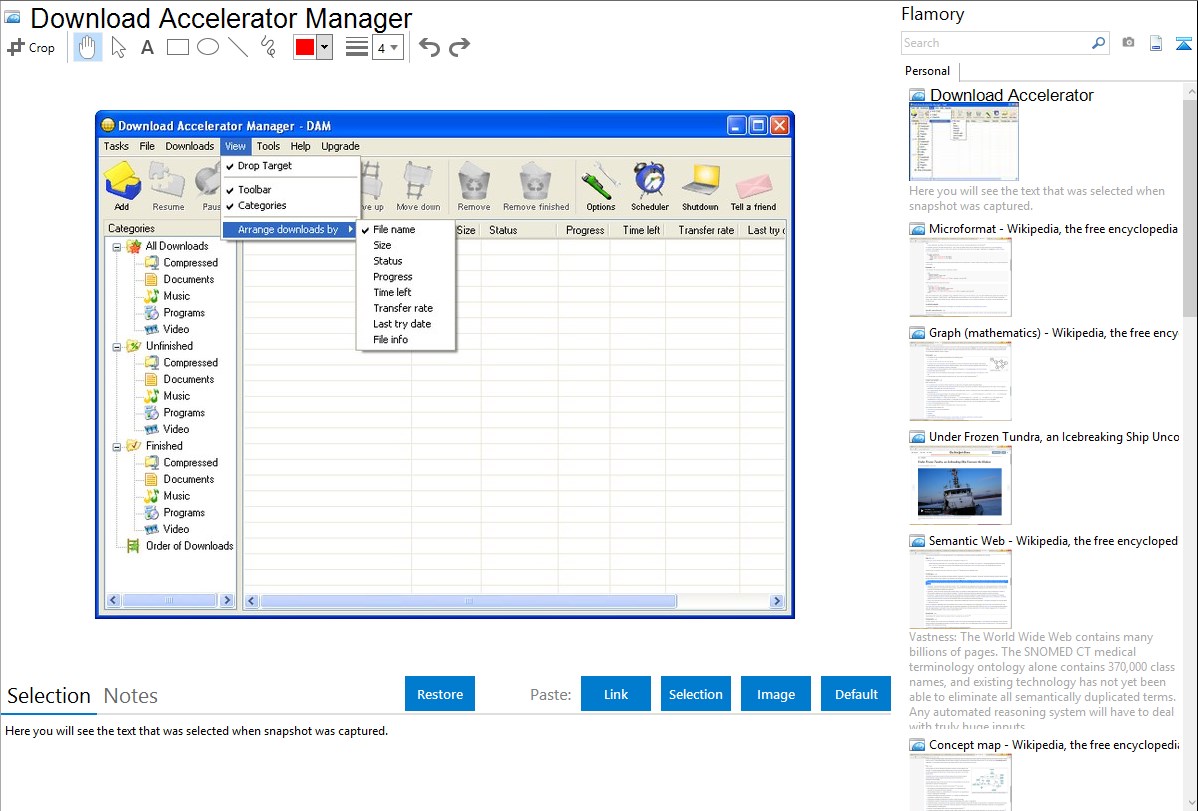
Task: Open the Personal tab
Action: 927,71
